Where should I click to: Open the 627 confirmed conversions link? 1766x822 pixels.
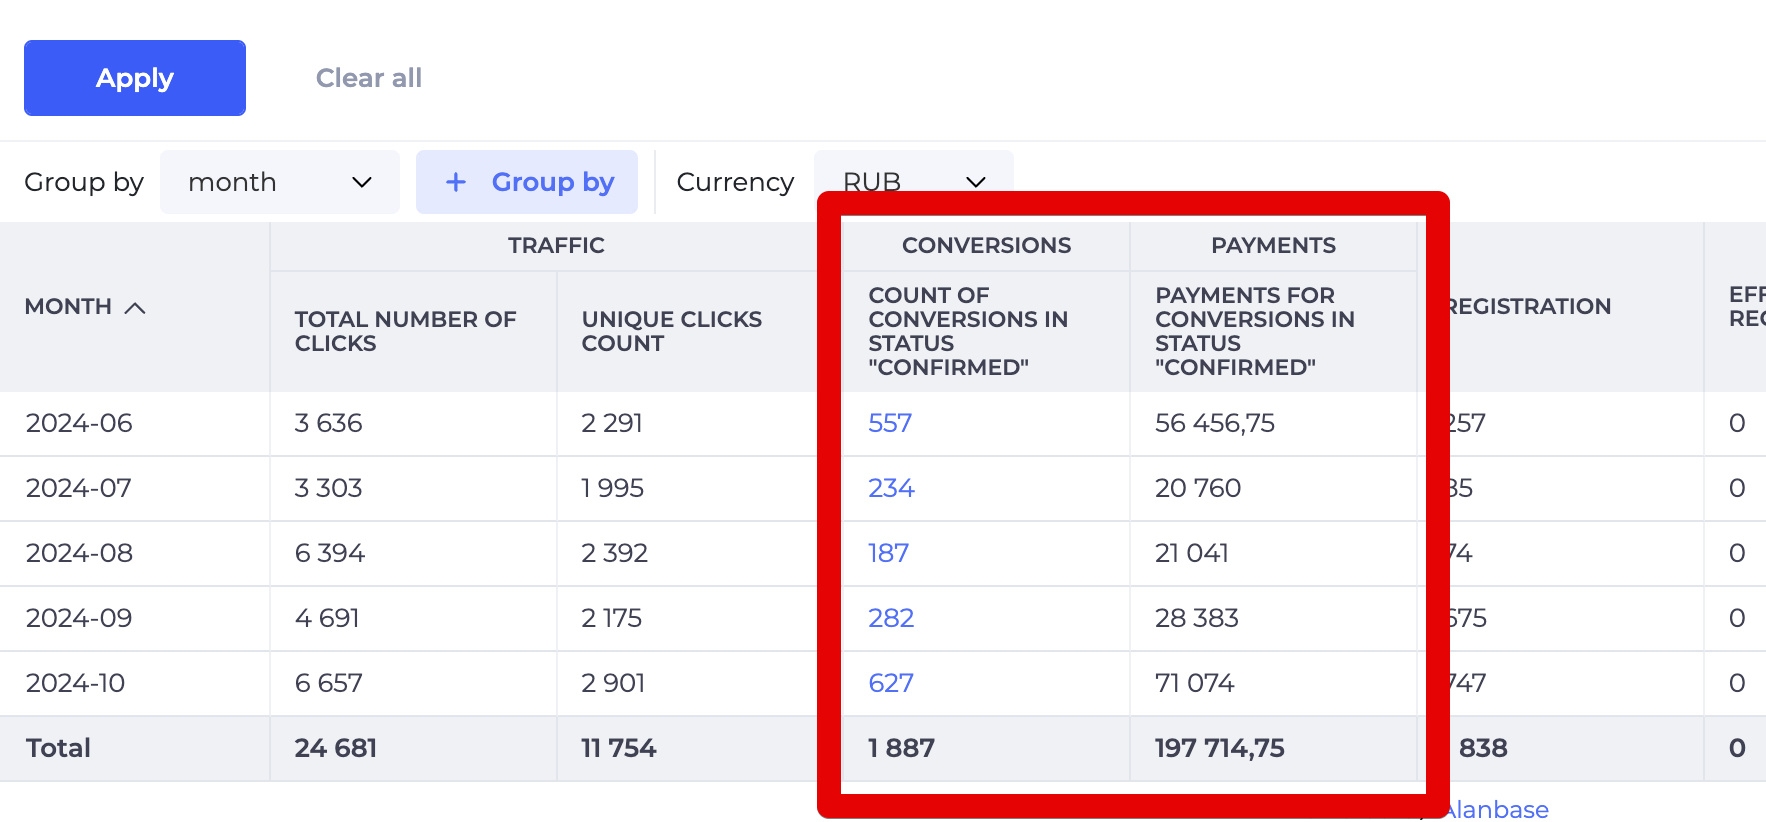click(x=891, y=683)
